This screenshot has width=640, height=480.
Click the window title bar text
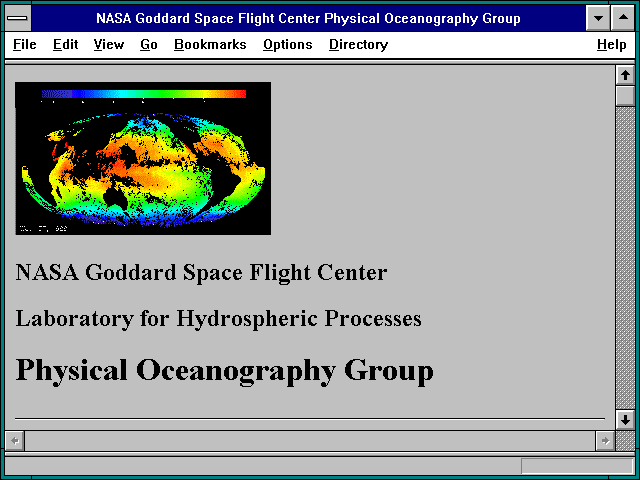point(308,18)
